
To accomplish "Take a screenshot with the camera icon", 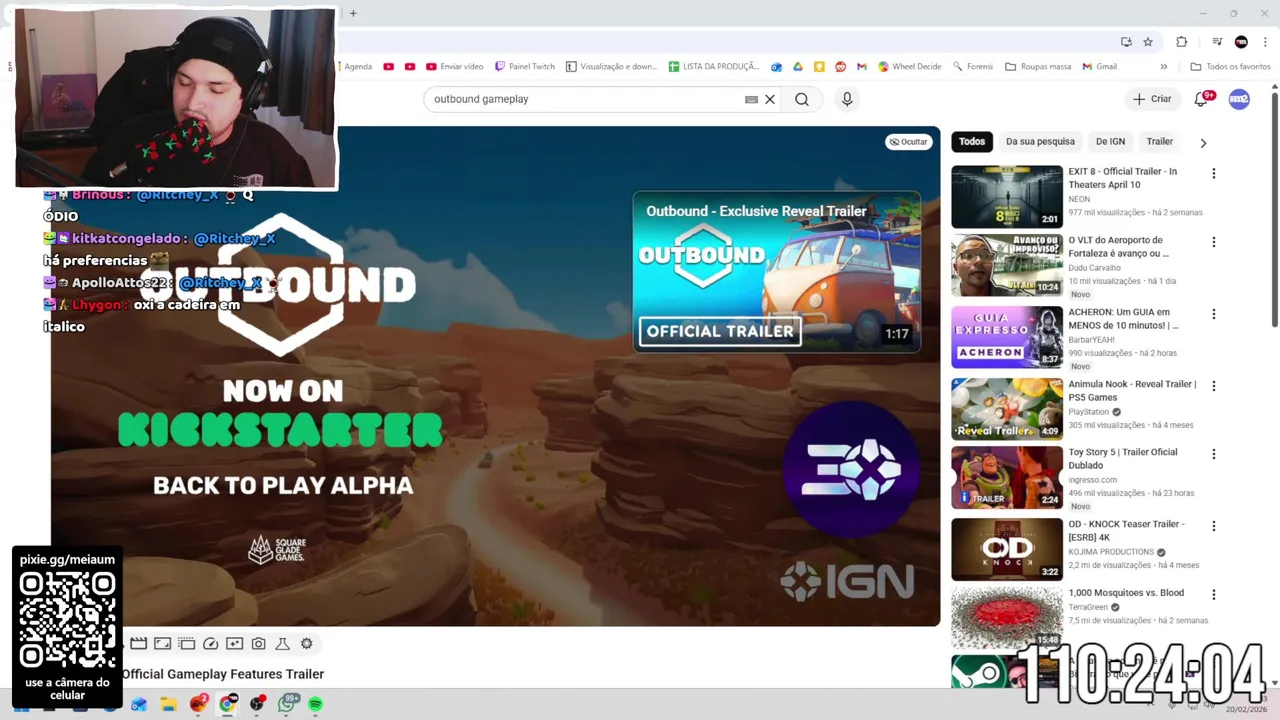I will pyautogui.click(x=259, y=644).
